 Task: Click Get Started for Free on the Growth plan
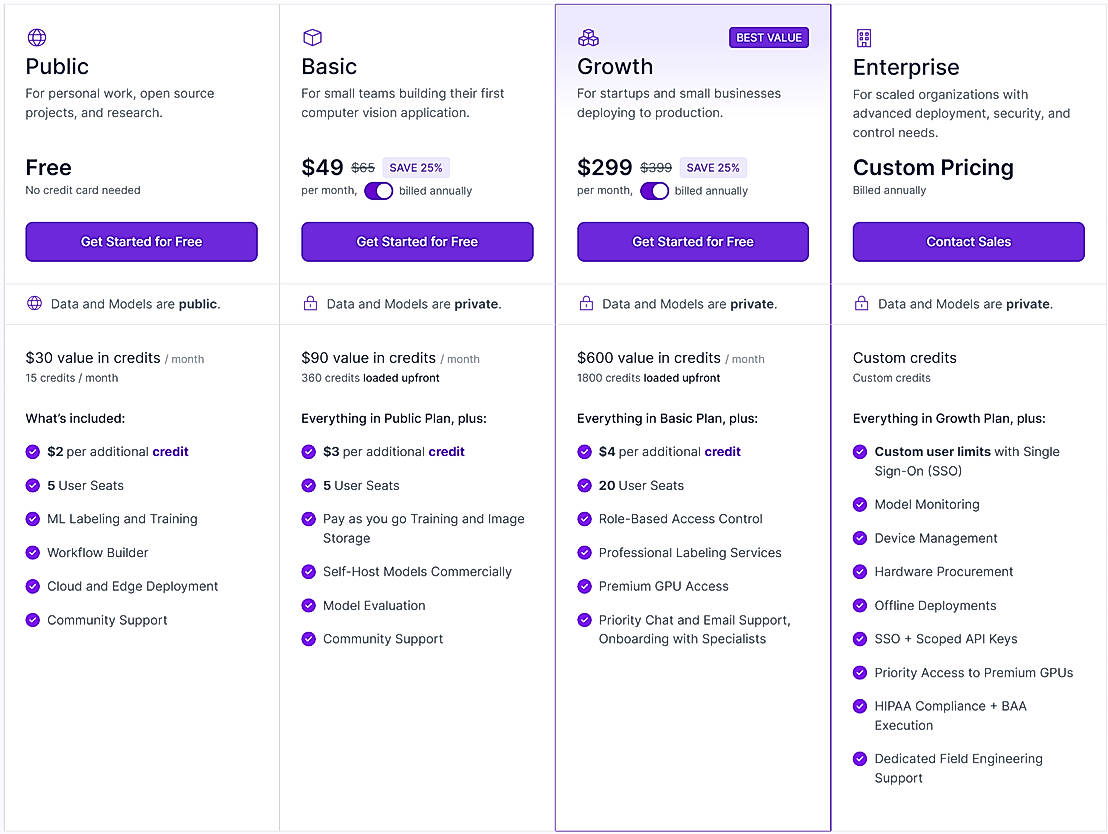(692, 241)
